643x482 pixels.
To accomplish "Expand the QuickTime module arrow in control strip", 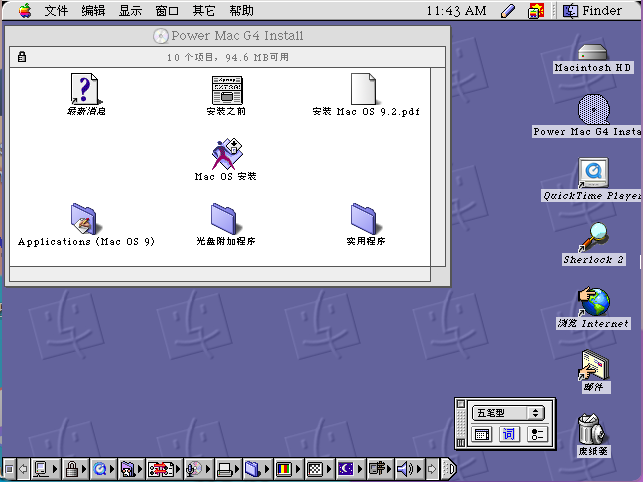I will tap(112, 468).
